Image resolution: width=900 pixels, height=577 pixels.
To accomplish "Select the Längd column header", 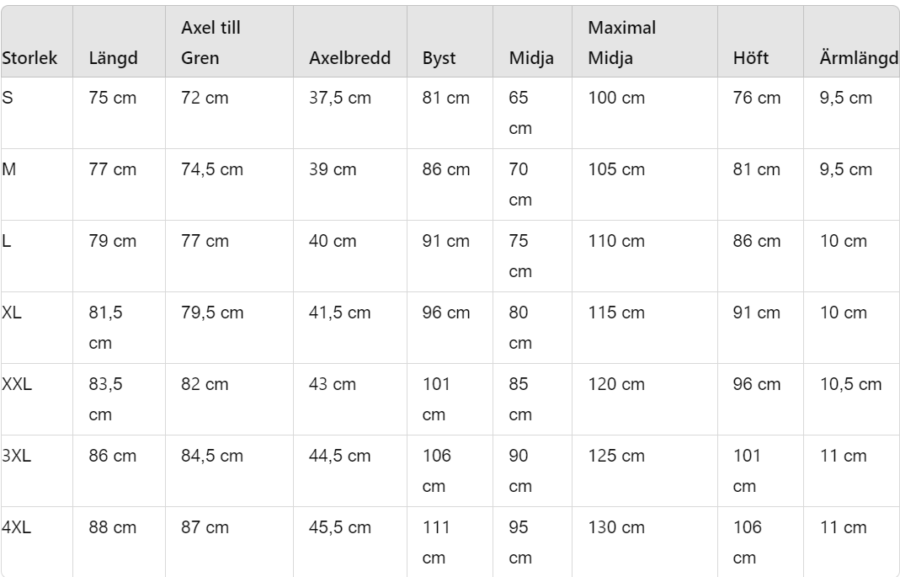I will [113, 58].
